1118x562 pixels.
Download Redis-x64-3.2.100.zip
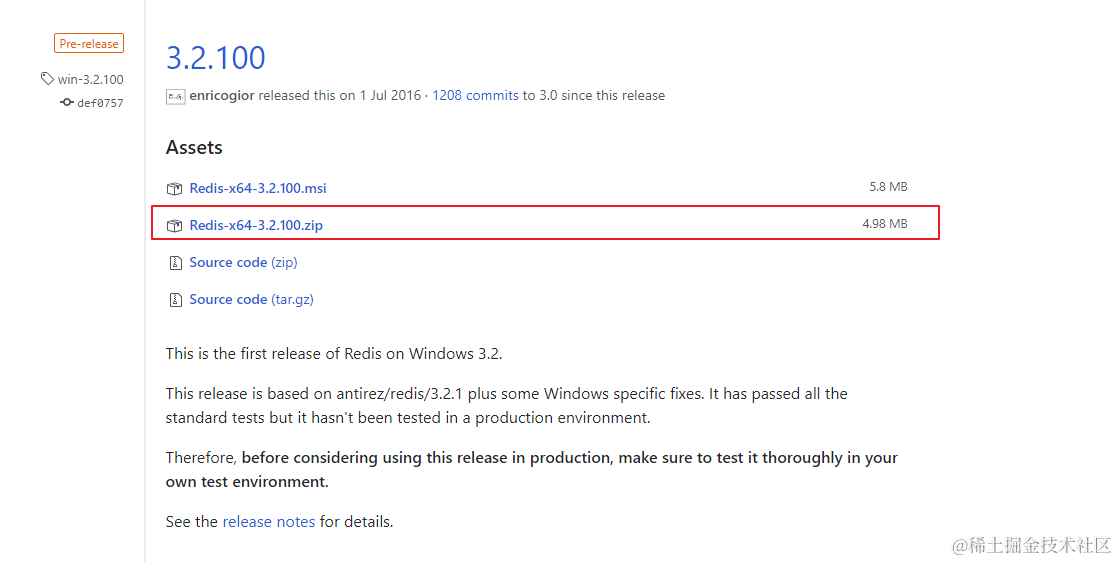pos(256,225)
